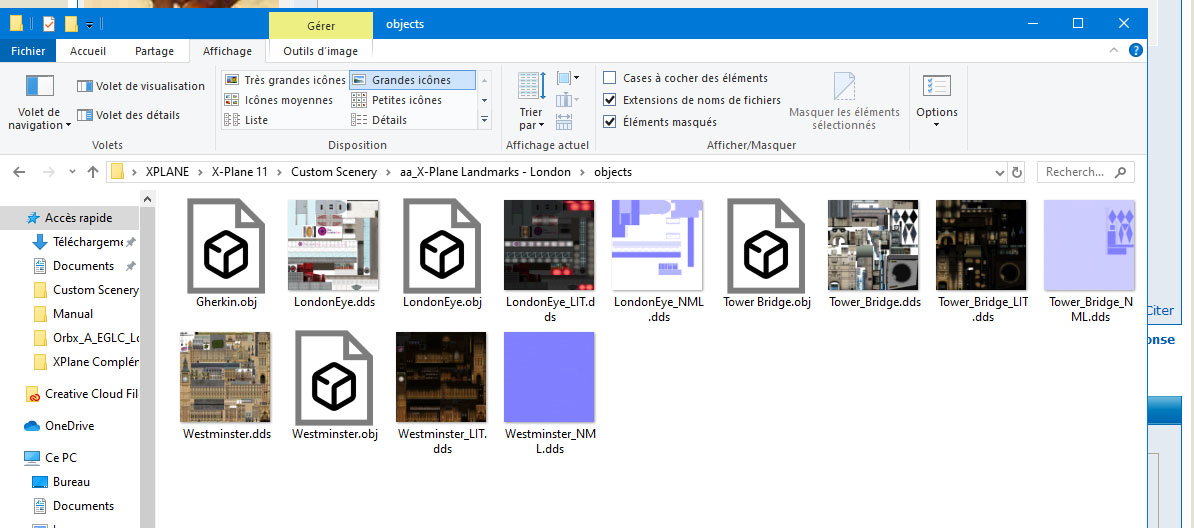Switch to Liste layout
Viewport: 1194px width, 528px height.
246,120
